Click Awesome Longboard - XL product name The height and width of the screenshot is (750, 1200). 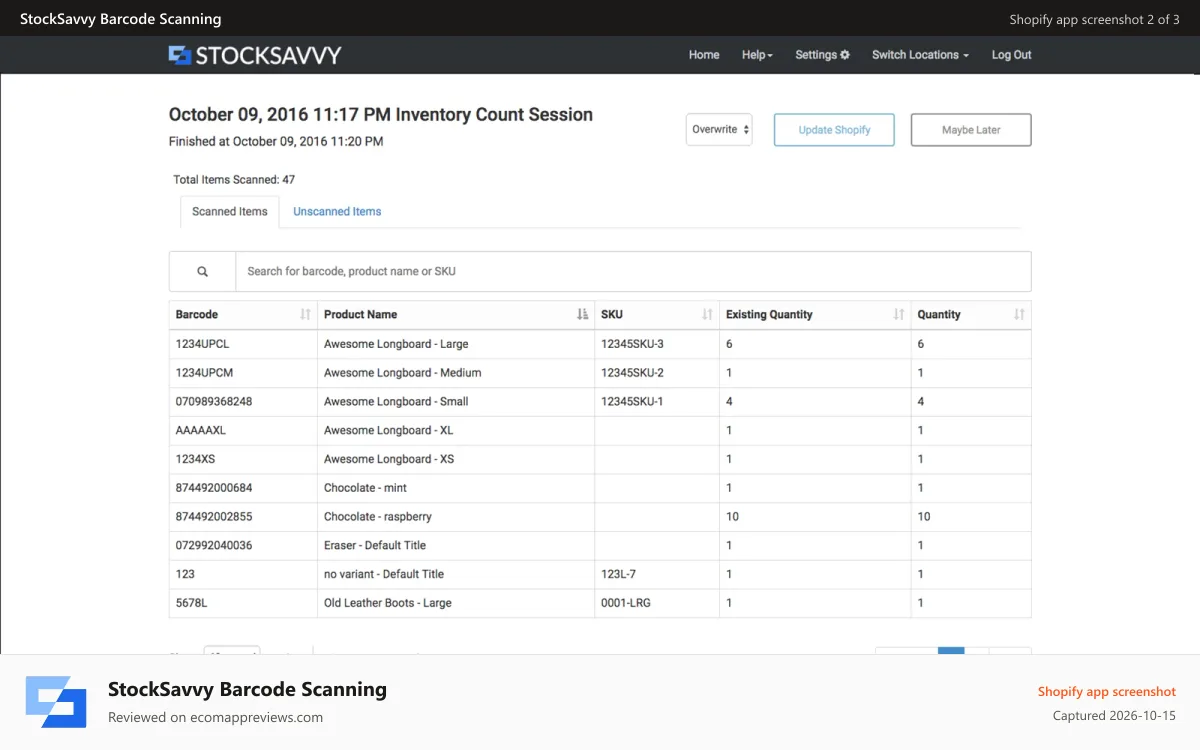(x=388, y=431)
